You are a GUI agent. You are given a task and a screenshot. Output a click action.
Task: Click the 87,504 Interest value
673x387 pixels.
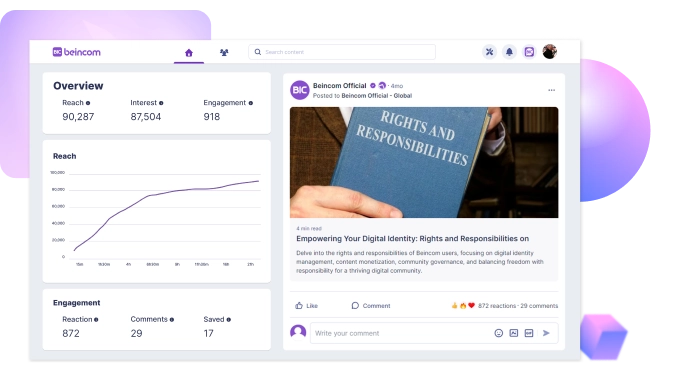point(146,117)
